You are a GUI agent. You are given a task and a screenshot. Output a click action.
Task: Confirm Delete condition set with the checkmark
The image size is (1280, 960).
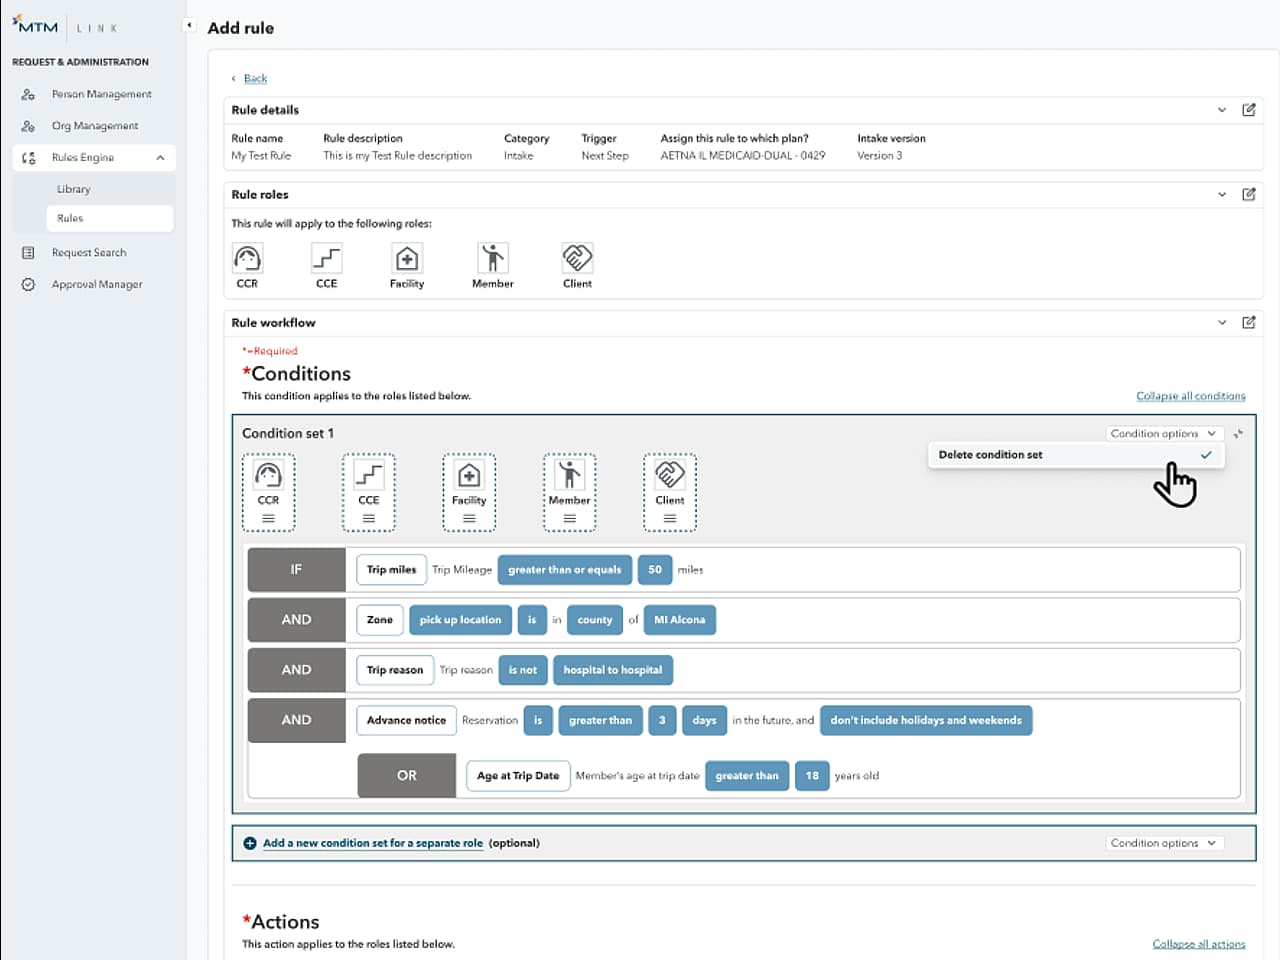[1206, 454]
